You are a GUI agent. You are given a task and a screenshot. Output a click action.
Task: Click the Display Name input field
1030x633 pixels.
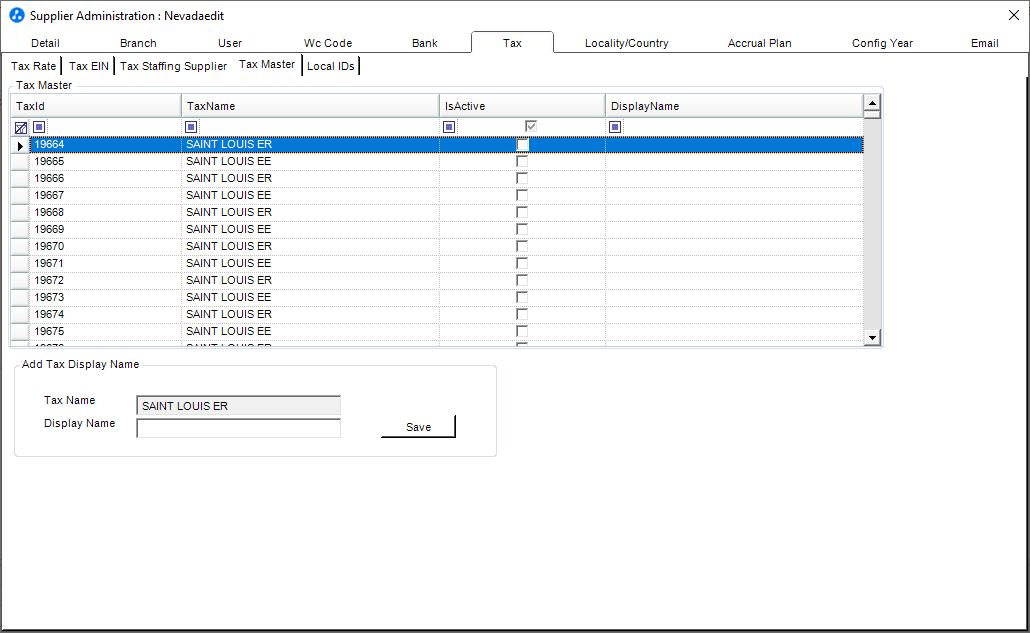238,428
